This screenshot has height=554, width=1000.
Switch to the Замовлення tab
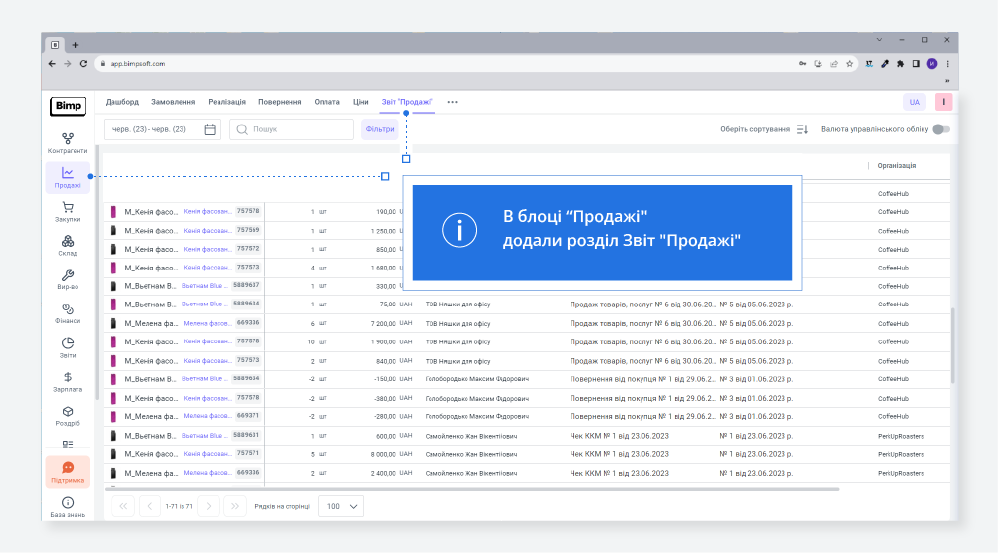[173, 102]
